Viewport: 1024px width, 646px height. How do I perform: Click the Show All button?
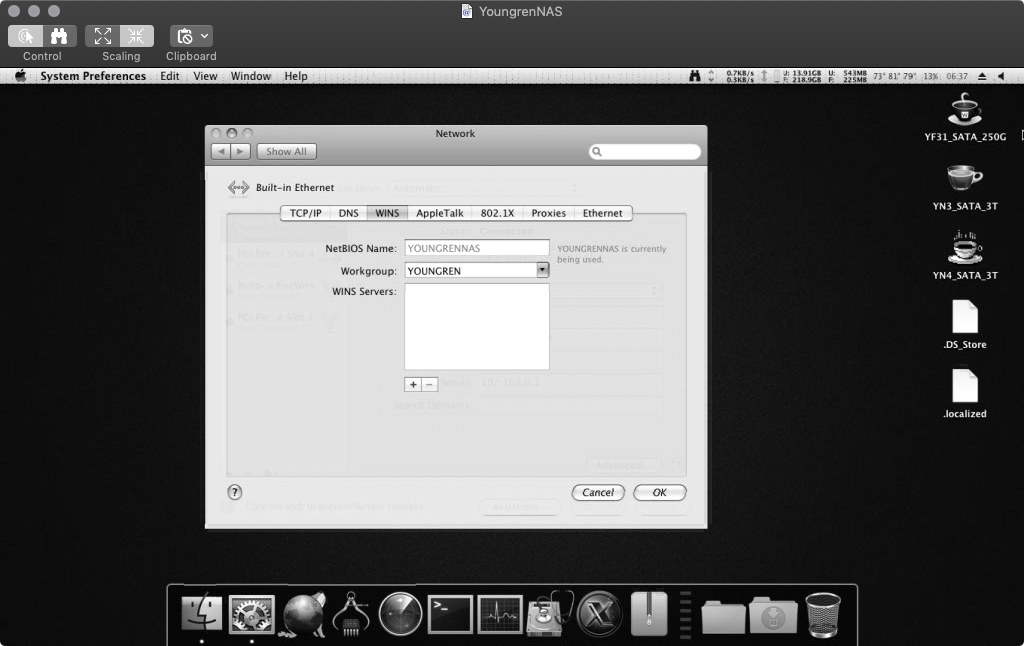tap(286, 152)
